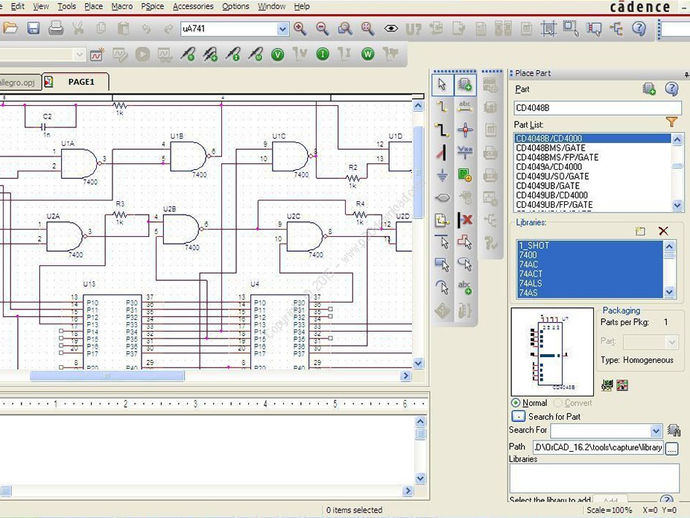
Task: Open the simulation profile dropdown in toolbar
Action: 79,55
